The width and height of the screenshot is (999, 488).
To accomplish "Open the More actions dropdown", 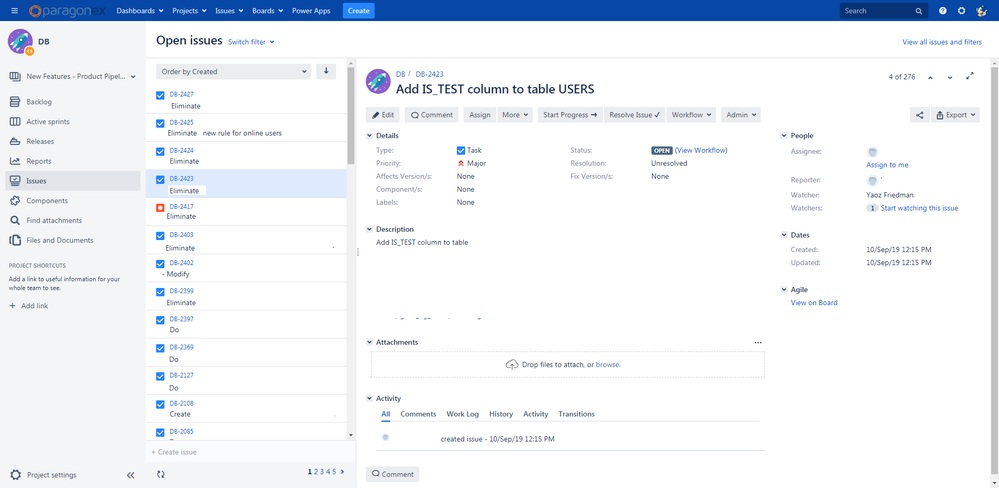I will [515, 115].
